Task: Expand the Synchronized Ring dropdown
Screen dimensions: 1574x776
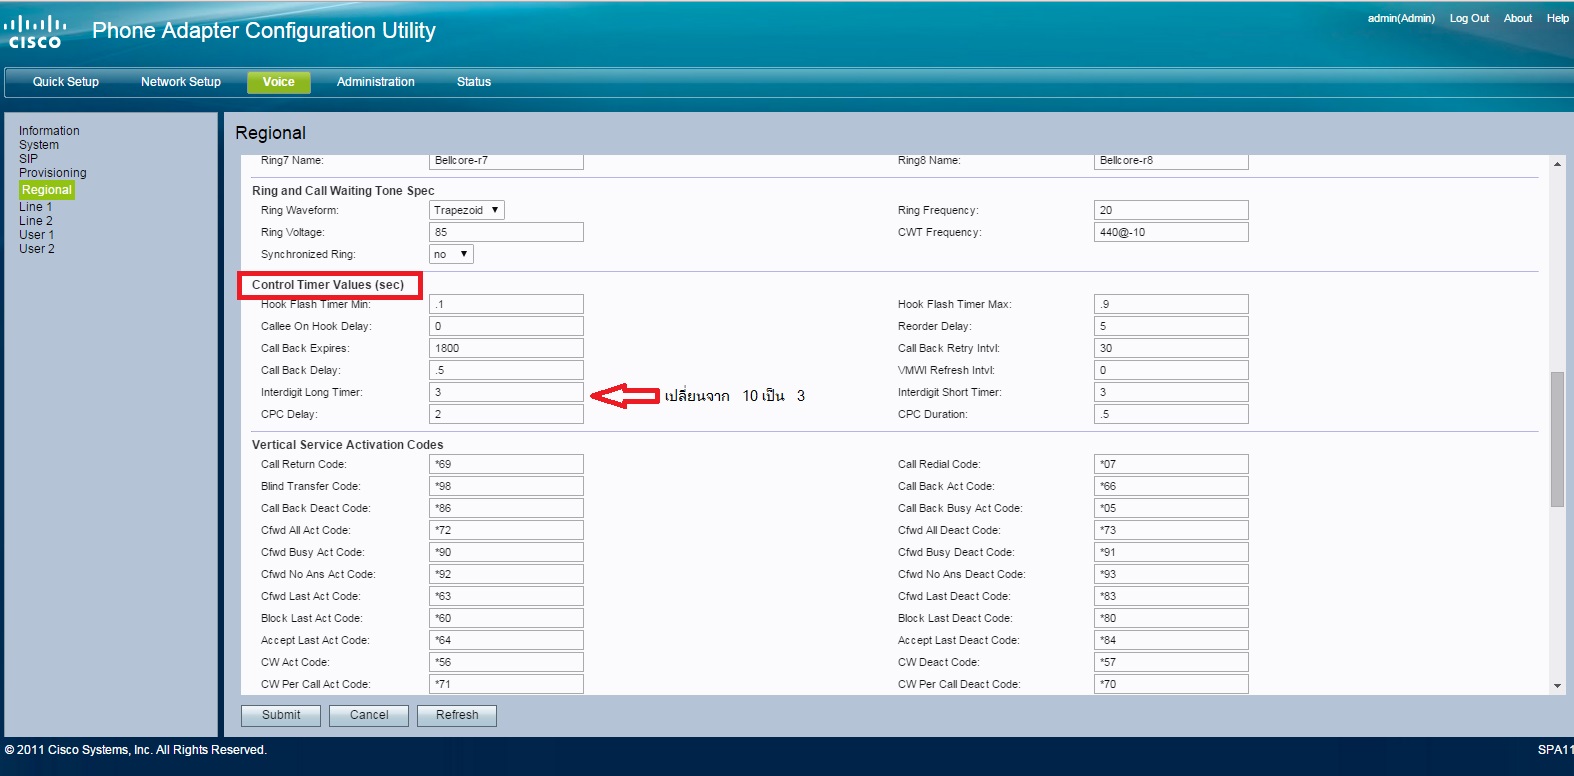Action: (x=451, y=254)
